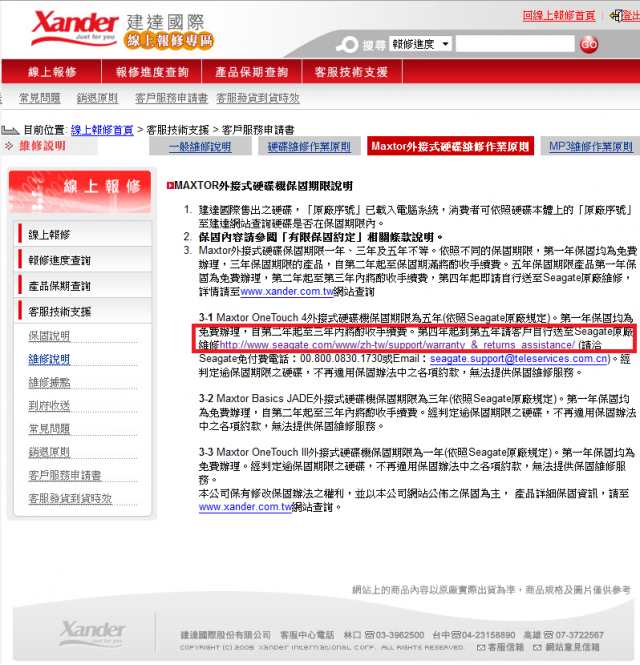Switch to 一般維修說明 tab
The height and width of the screenshot is (665, 640).
point(200,147)
